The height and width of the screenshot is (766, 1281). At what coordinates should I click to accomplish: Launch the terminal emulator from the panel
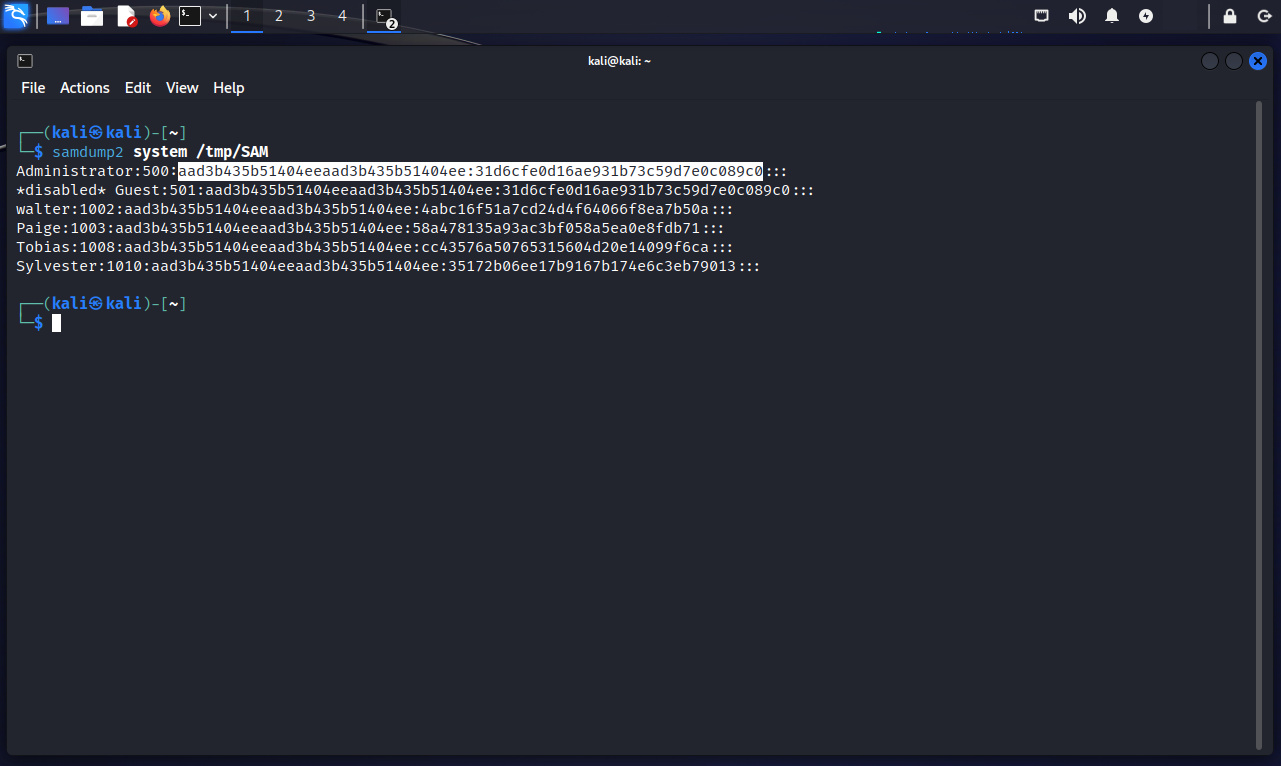[x=190, y=16]
